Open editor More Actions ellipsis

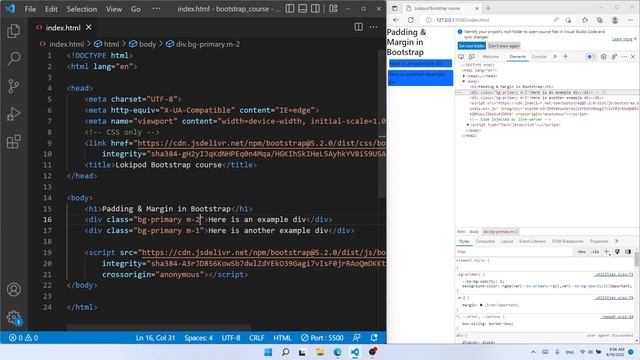click(373, 27)
